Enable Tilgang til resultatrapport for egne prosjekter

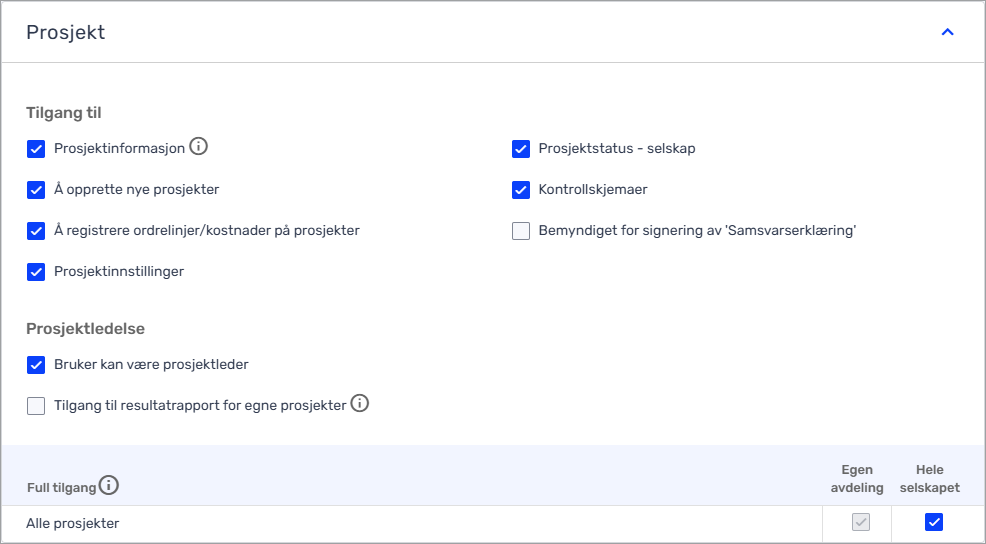(36, 406)
